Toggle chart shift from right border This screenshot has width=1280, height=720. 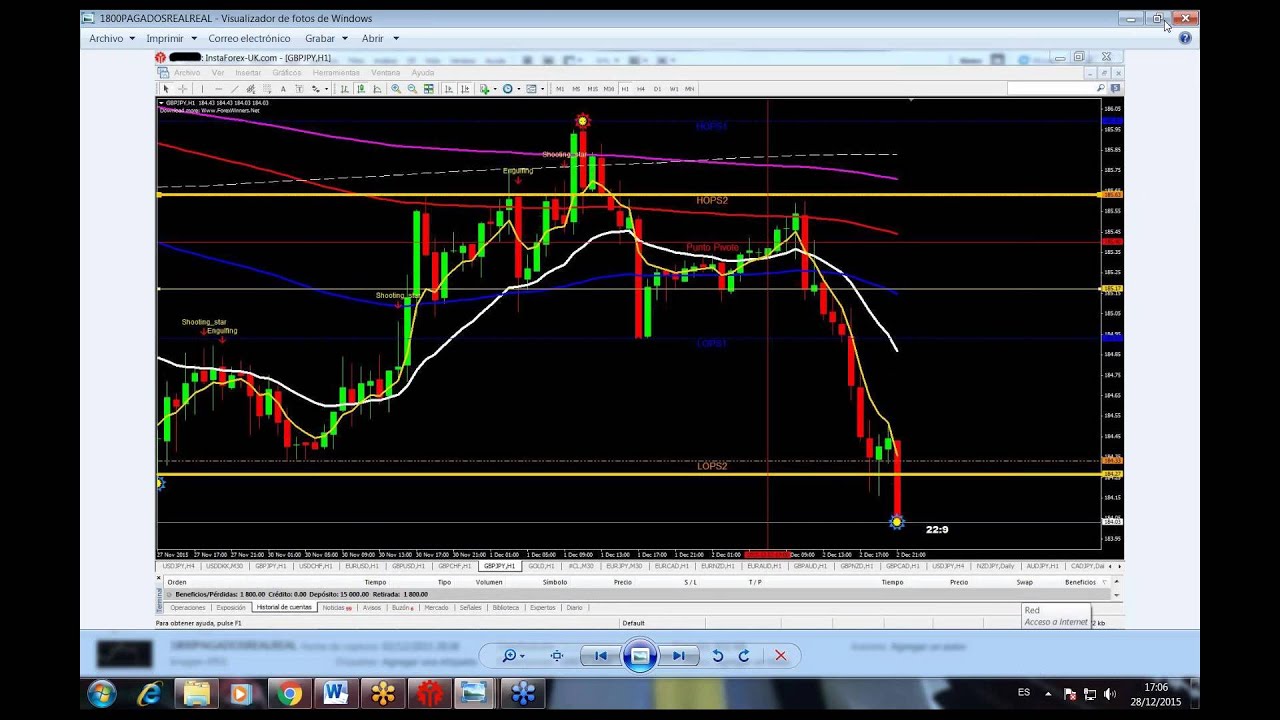point(466,89)
